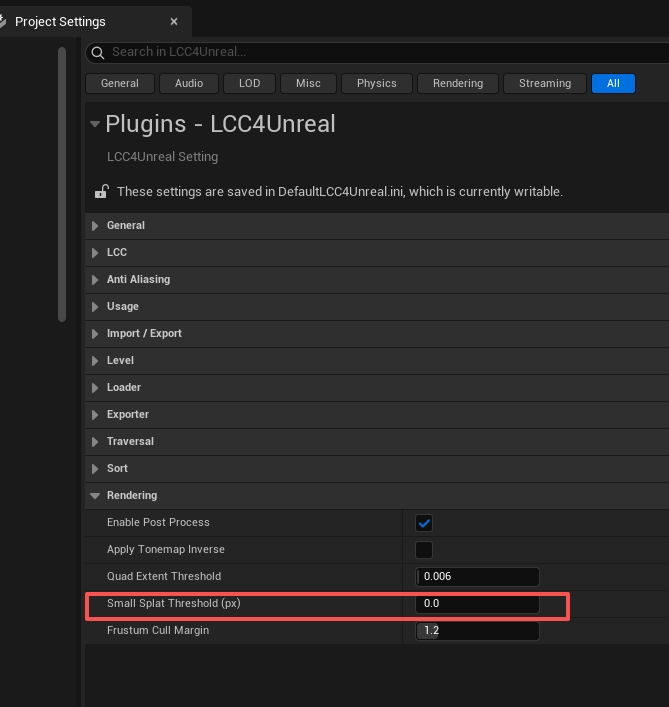Filter by LOD category
Image resolution: width=669 pixels, height=707 pixels.
tap(249, 83)
